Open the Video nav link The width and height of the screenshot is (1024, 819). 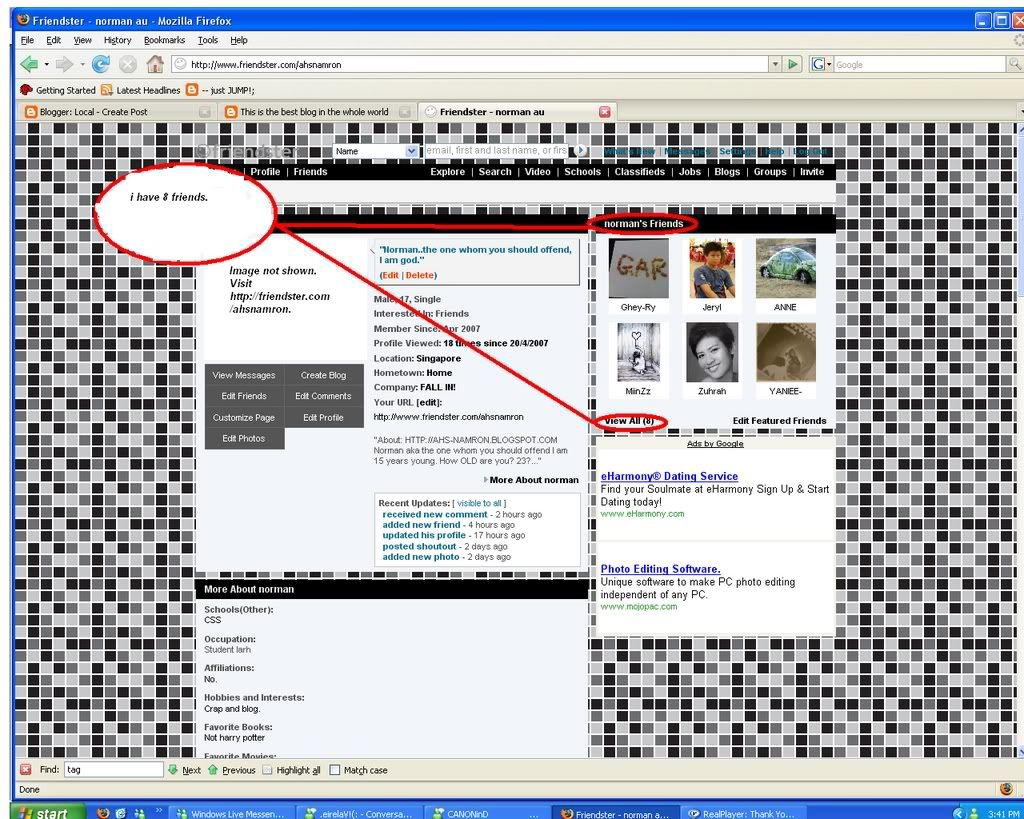[537, 172]
